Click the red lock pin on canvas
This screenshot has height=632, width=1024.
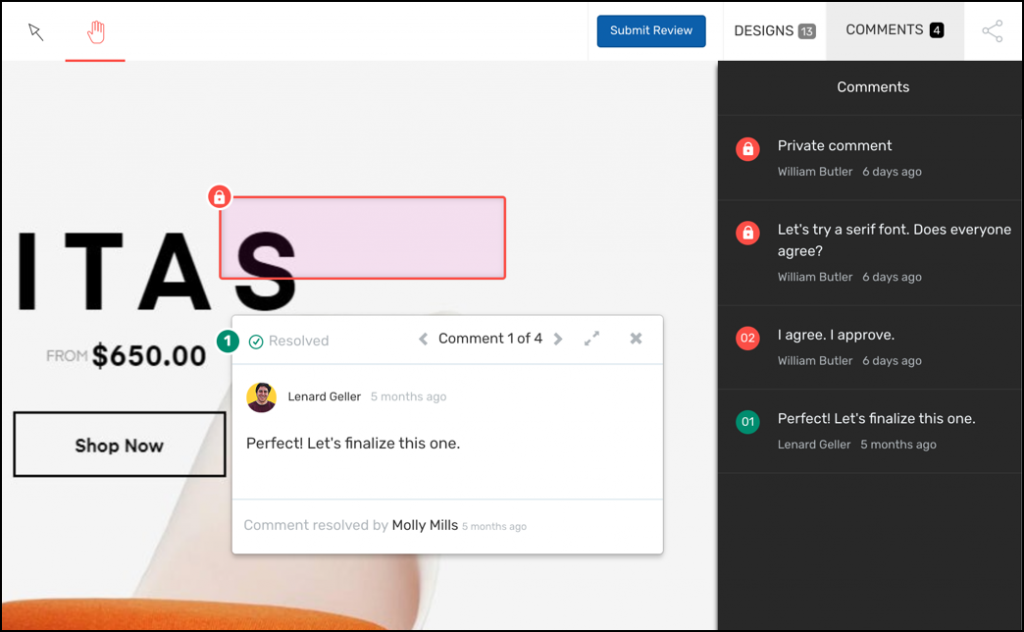(219, 197)
